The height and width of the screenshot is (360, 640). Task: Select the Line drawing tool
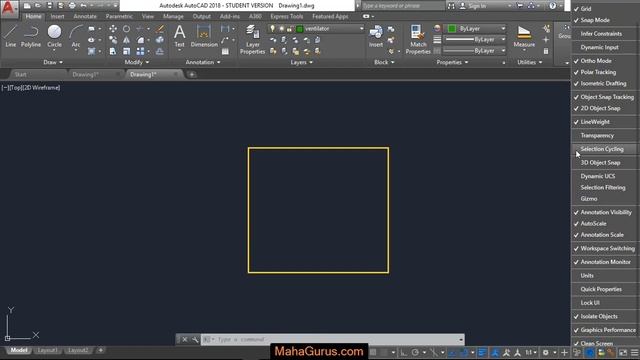[x=11, y=36]
